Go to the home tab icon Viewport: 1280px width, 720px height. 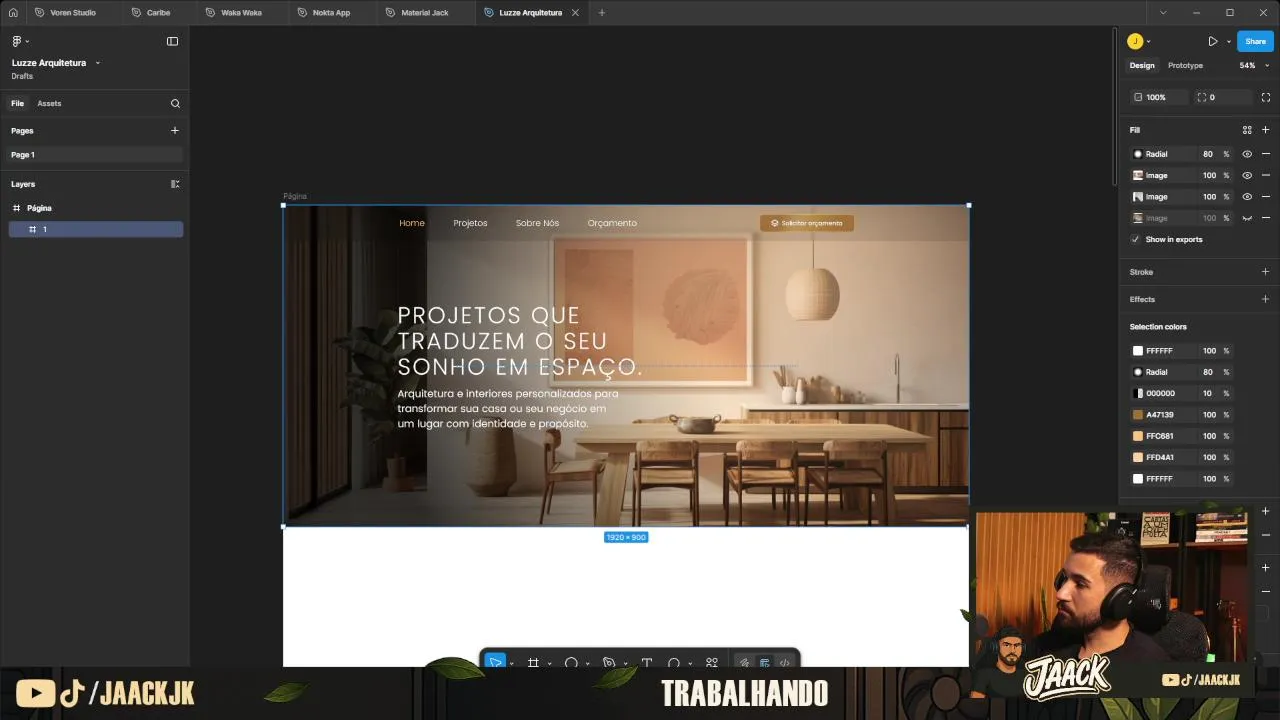[x=13, y=13]
